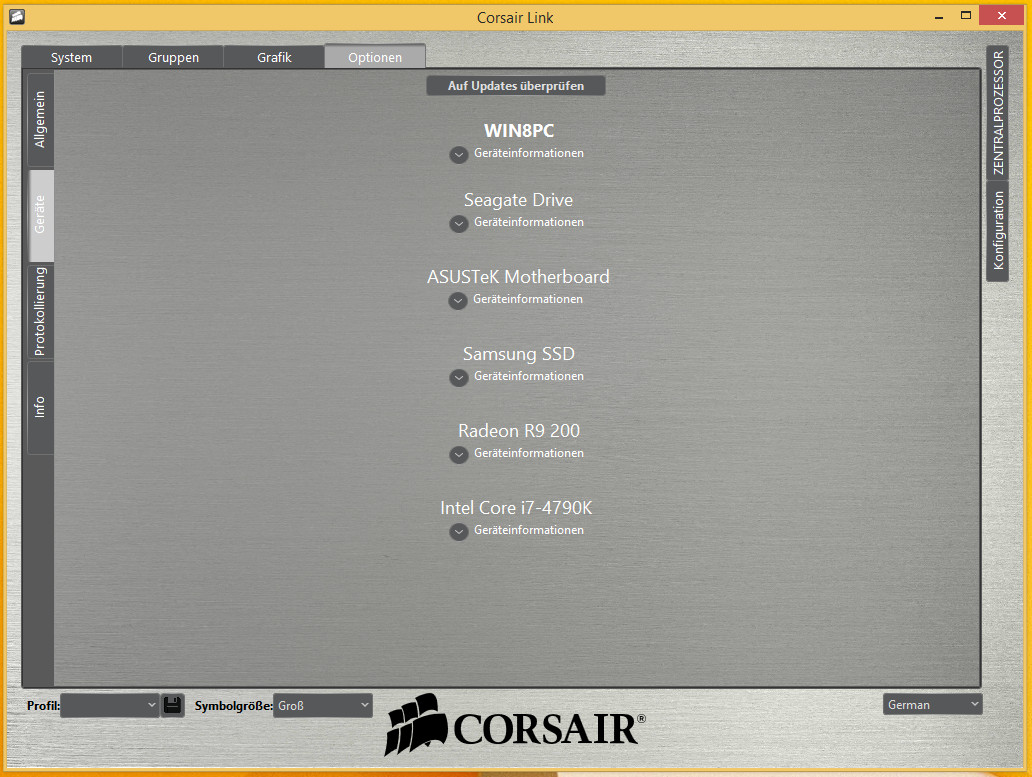
Task: Open the Konfiguration side panel tab
Action: pyautogui.click(x=998, y=231)
